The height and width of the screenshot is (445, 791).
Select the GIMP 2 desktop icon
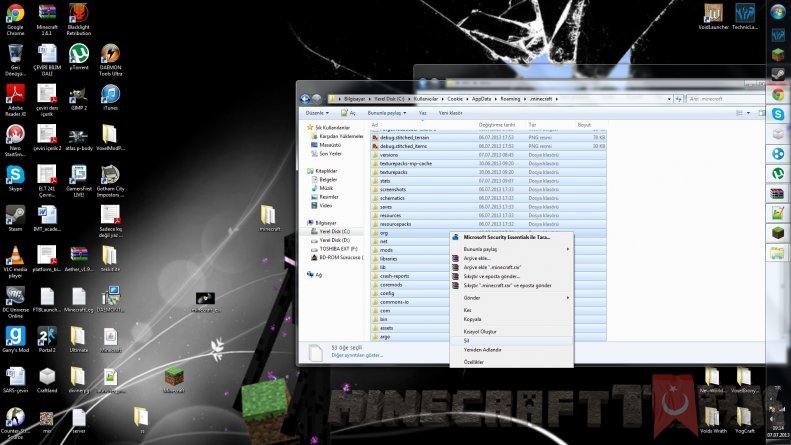[79, 97]
